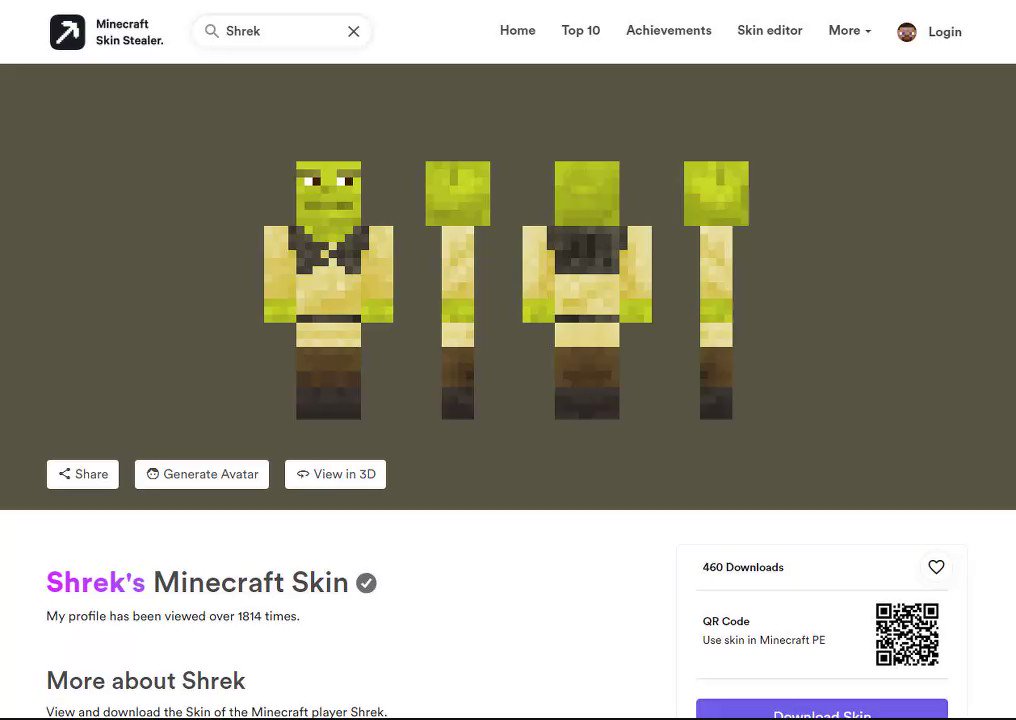Click the 'More about Shrek' heading
1016x720 pixels.
(146, 680)
